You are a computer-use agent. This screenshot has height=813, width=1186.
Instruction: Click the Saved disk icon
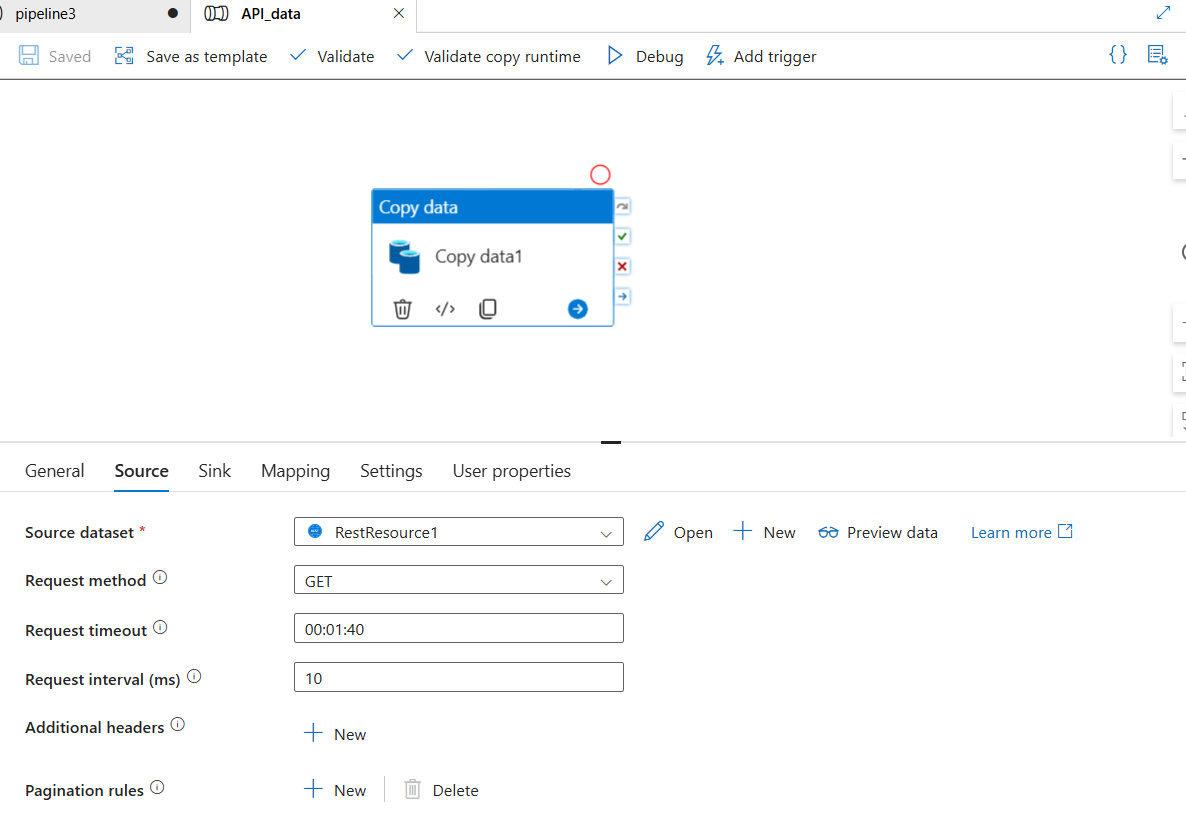point(29,55)
